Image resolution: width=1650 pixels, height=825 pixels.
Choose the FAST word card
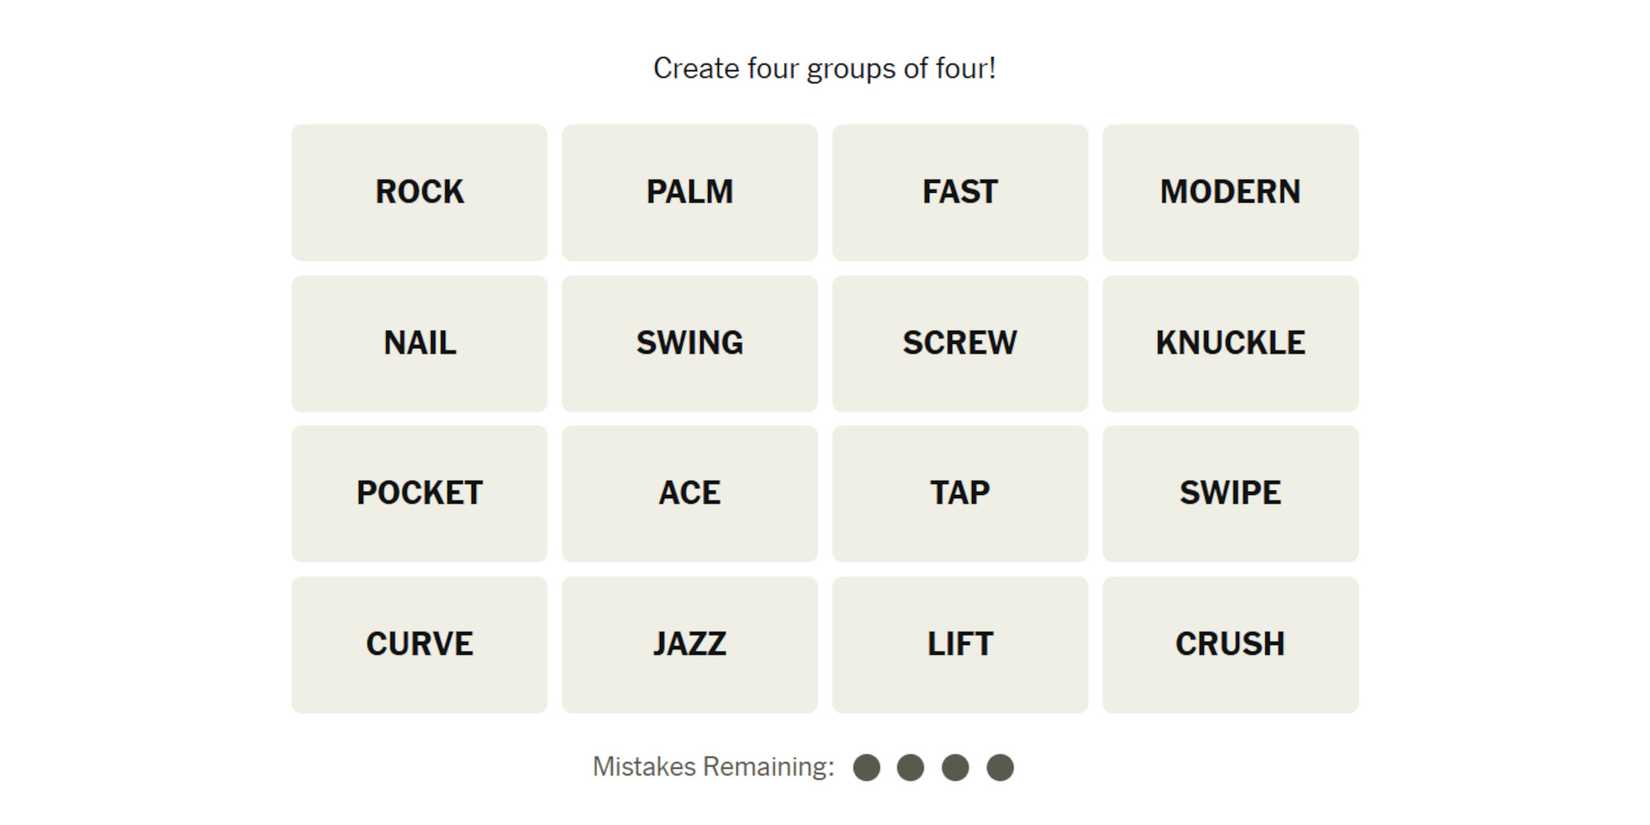click(x=959, y=192)
